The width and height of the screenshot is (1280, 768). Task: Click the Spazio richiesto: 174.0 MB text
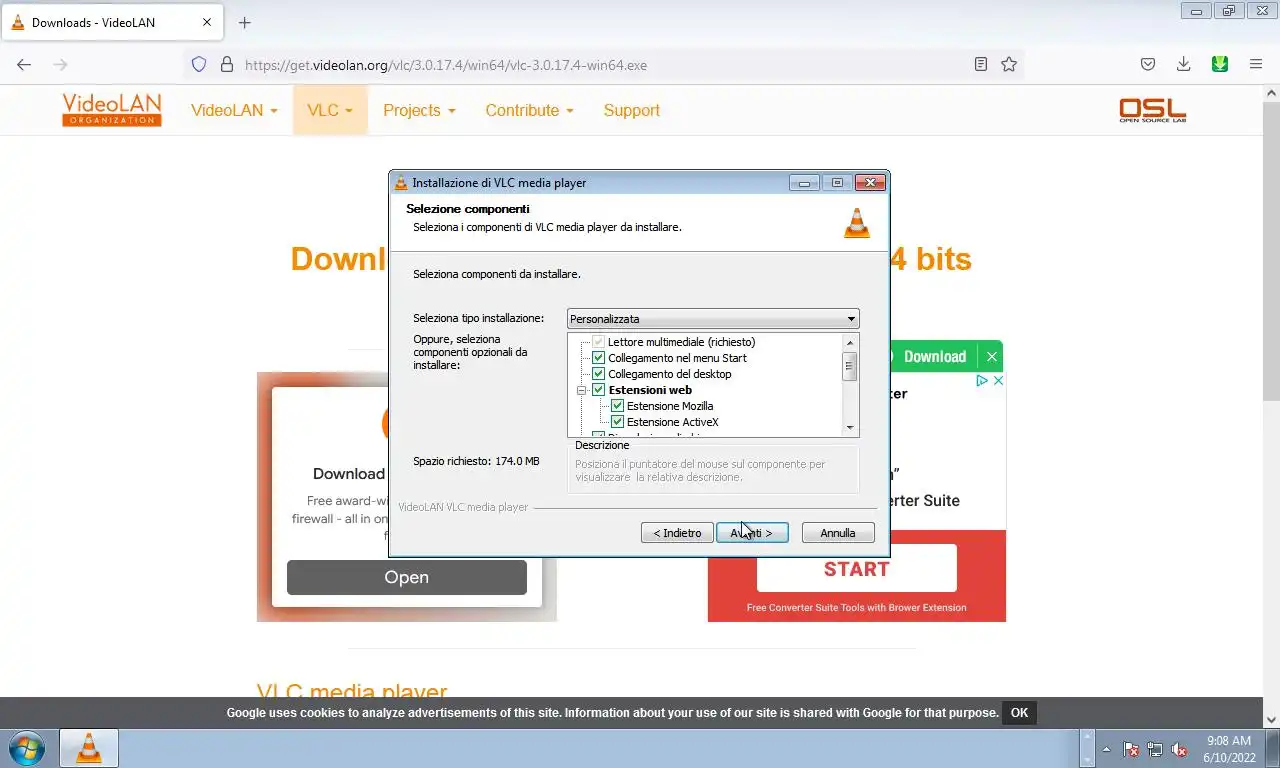[x=476, y=461]
